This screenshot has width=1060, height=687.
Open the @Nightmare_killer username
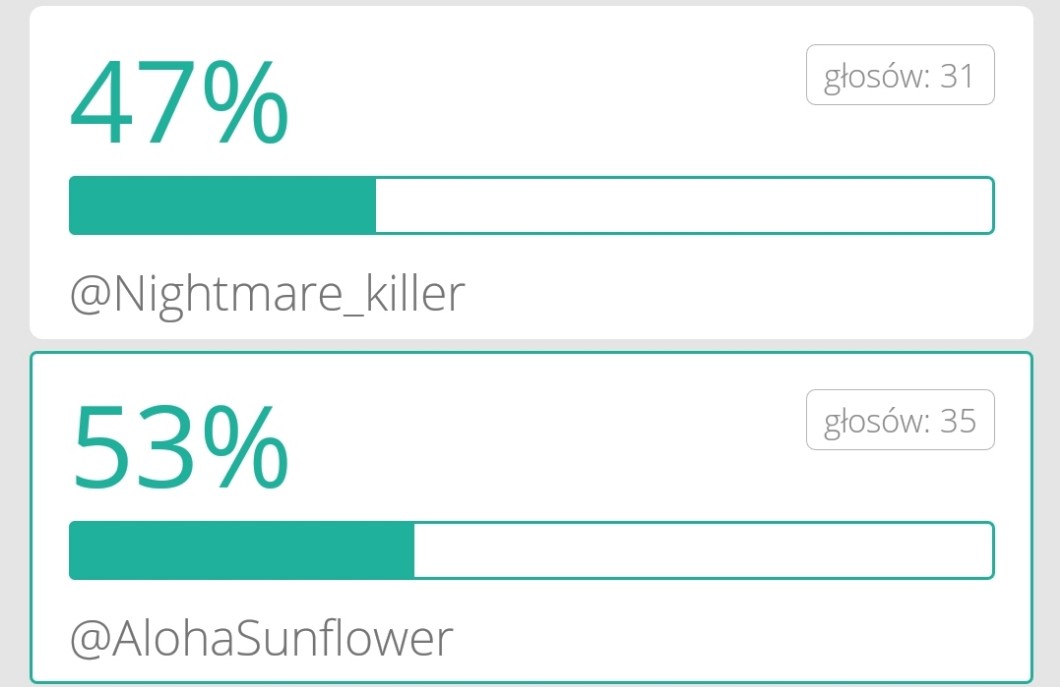tap(267, 294)
